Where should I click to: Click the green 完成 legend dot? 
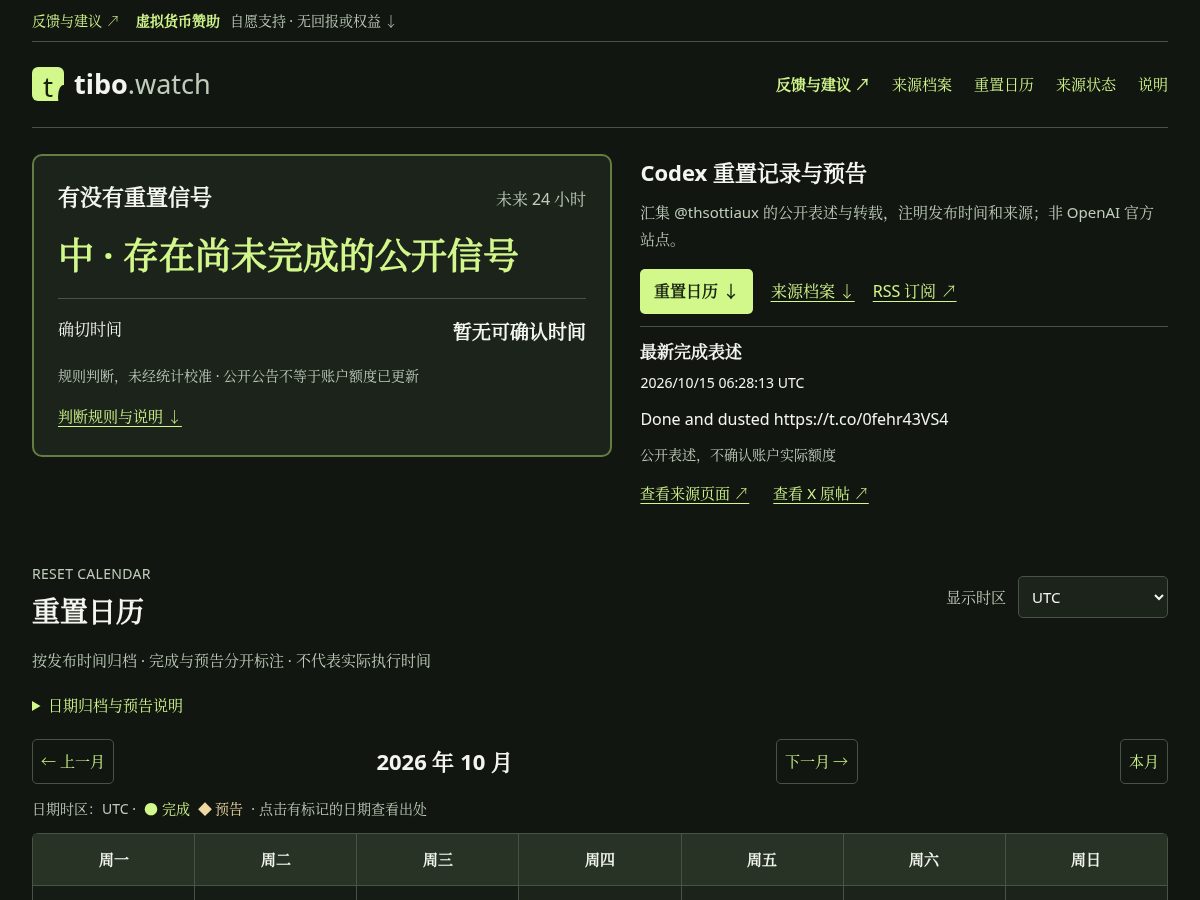[x=151, y=809]
